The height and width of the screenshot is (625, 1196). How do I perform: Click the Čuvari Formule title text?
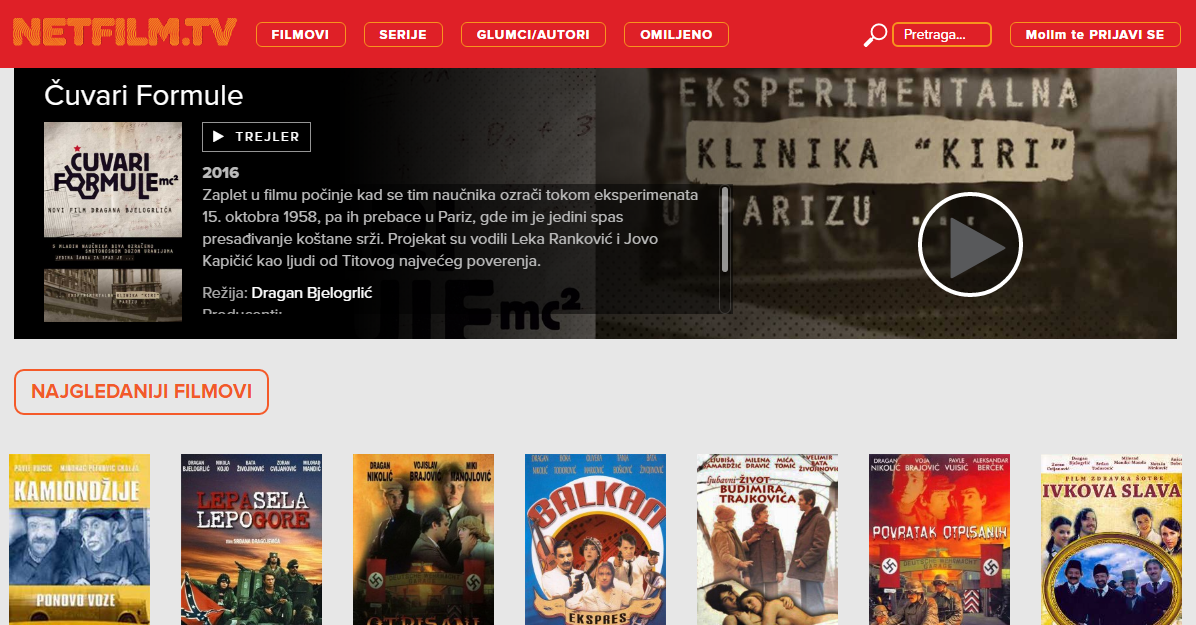click(x=143, y=95)
